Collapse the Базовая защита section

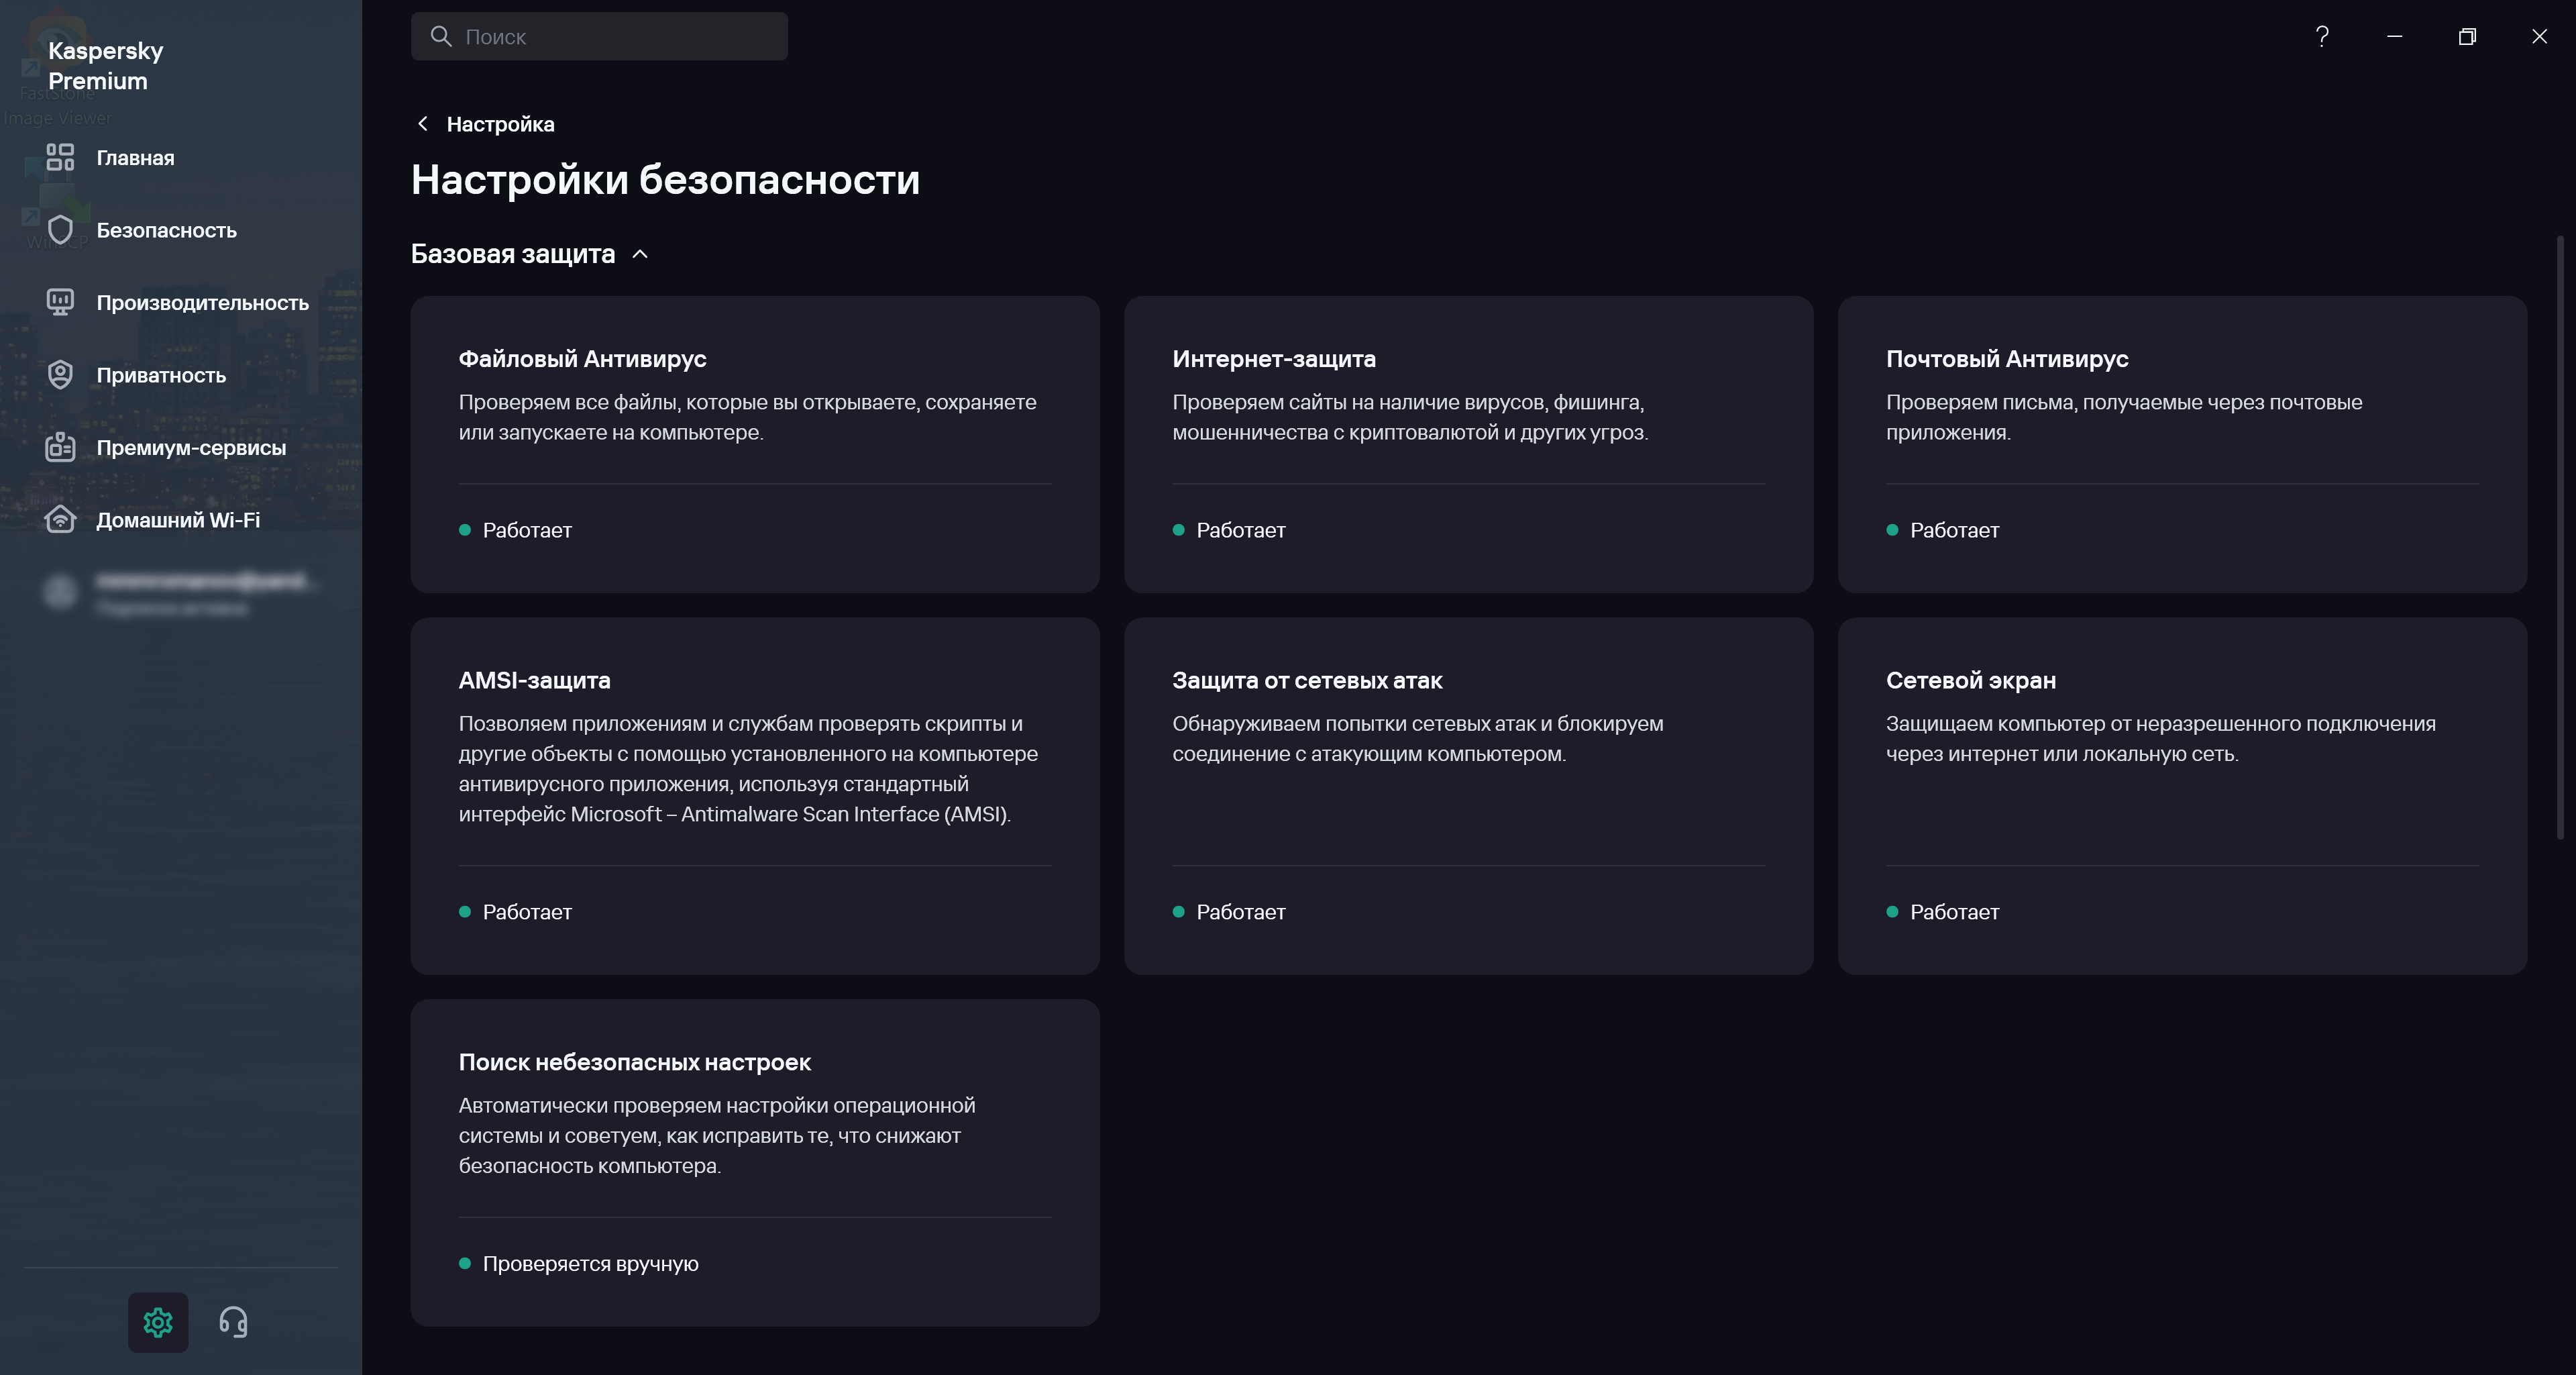coord(640,254)
